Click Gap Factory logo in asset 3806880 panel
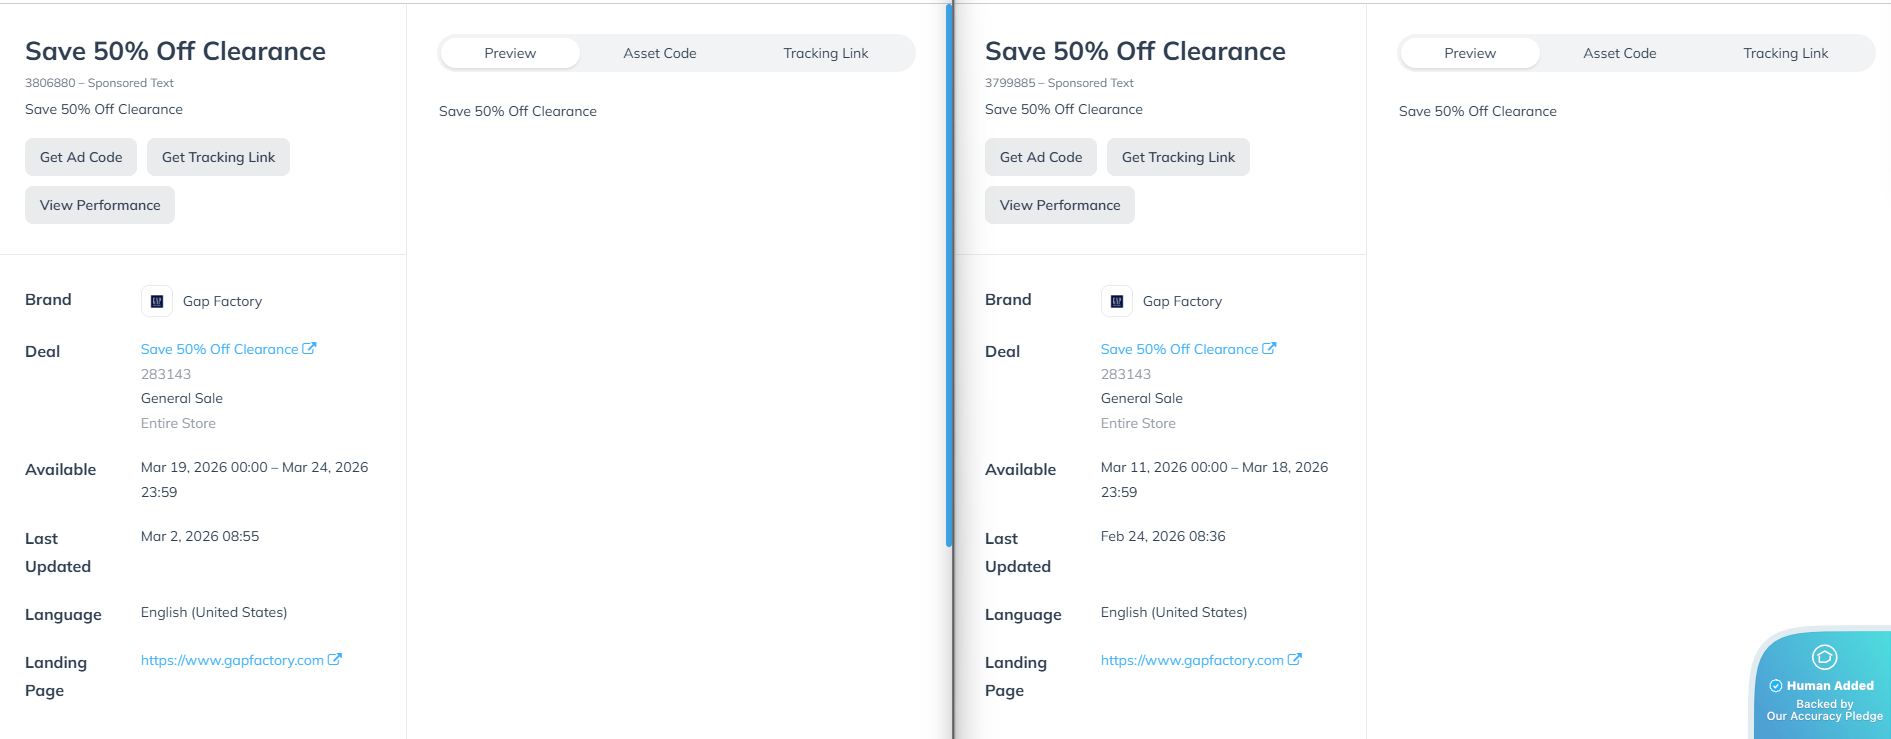Screen dimensions: 1891x739 click(x=157, y=301)
